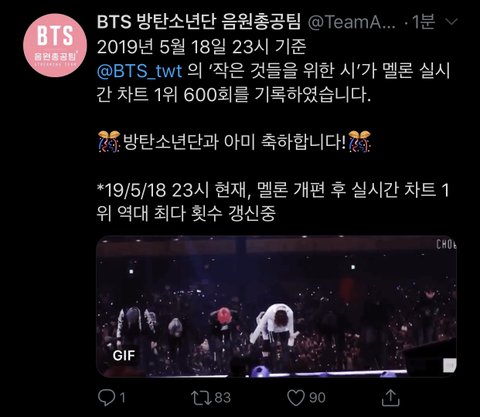This screenshot has width=480, height=417.
Task: Click the reply count 1
Action: point(122,398)
